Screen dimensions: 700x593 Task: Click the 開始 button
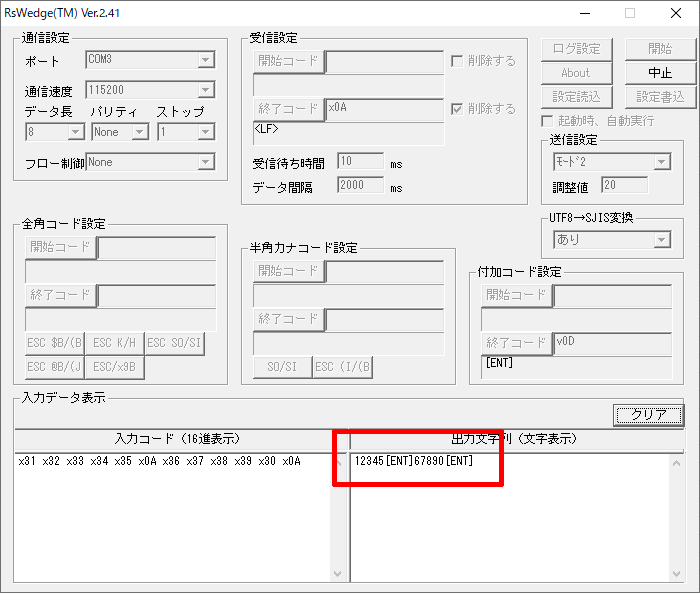coord(660,49)
